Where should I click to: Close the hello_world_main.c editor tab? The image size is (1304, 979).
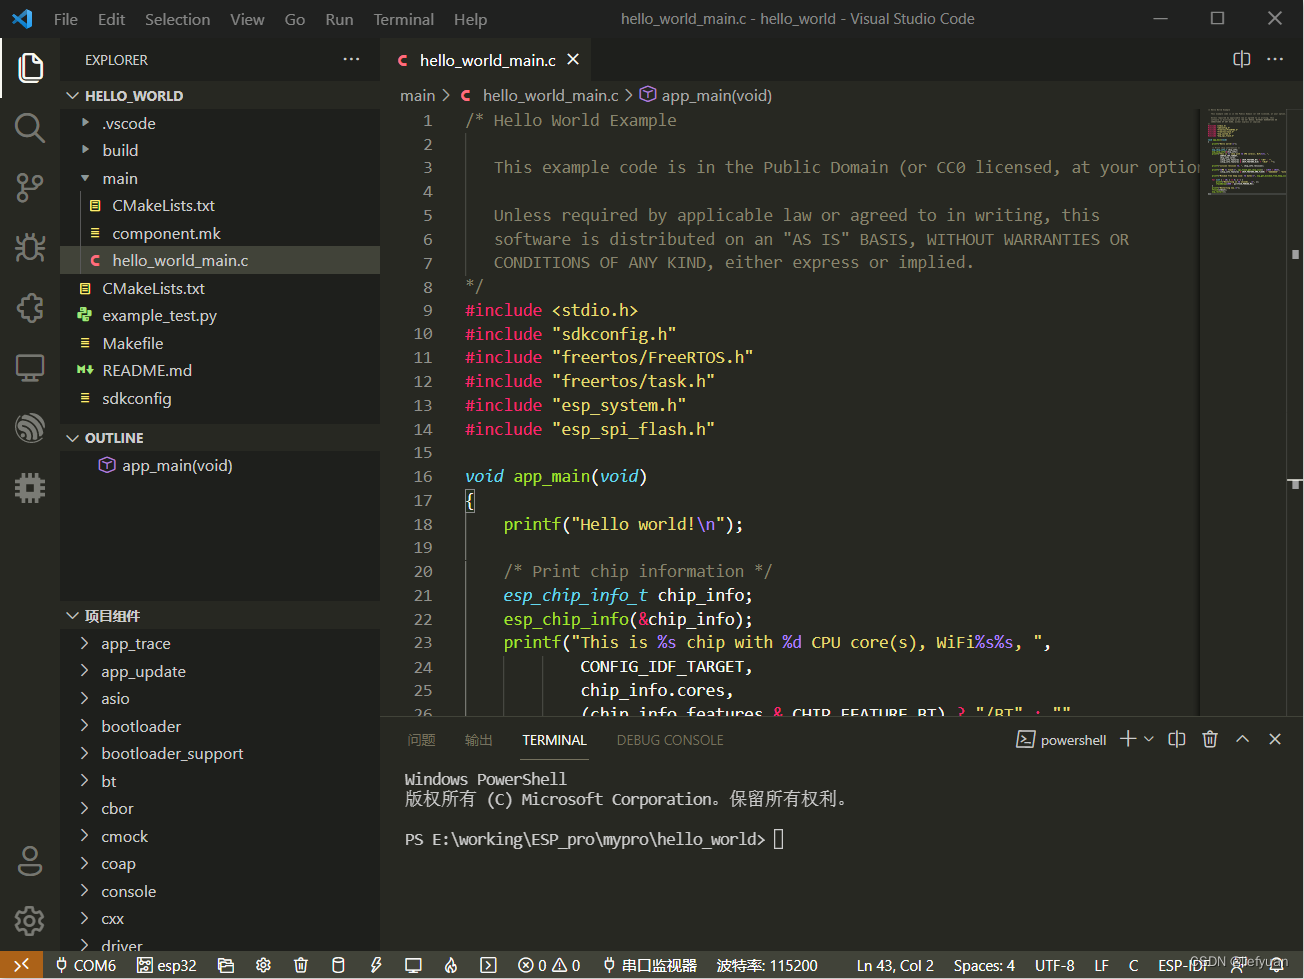573,59
